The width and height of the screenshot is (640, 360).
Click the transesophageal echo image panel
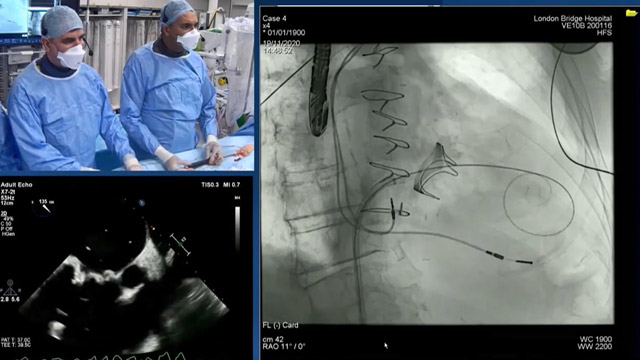127,267
